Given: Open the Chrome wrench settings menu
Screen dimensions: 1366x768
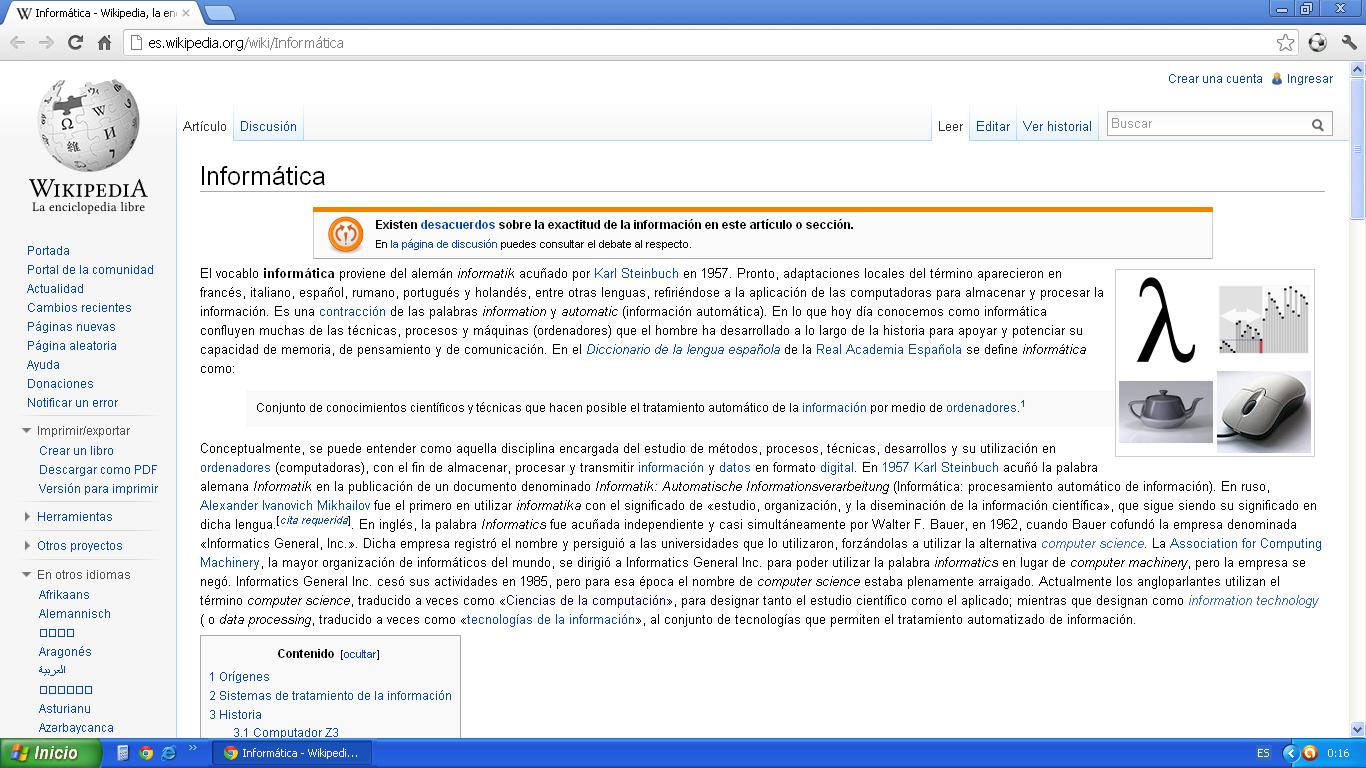Looking at the screenshot, I should click(x=1348, y=42).
